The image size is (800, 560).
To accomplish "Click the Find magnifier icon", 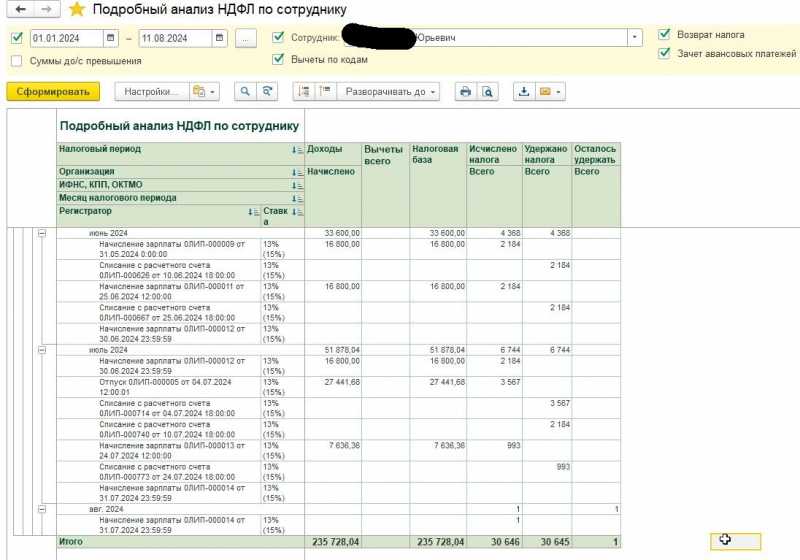I will click(x=245, y=92).
